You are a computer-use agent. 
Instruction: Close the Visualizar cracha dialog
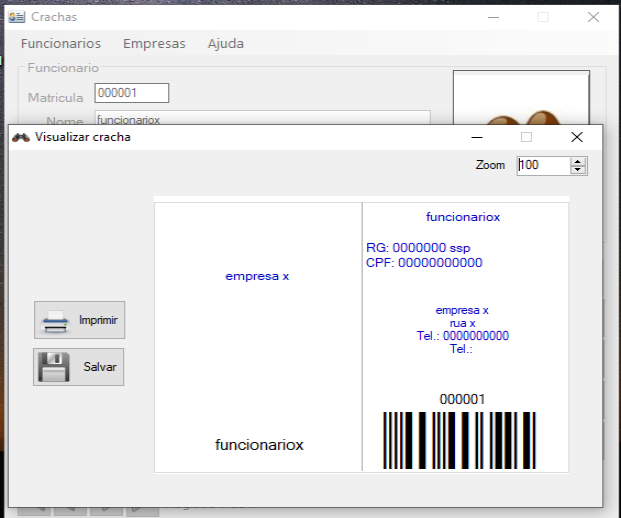(576, 137)
